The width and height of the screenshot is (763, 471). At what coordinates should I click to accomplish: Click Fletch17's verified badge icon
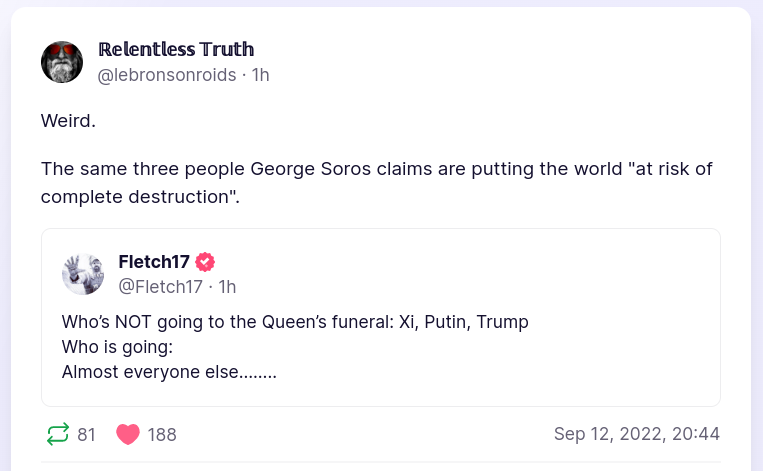coord(205,262)
